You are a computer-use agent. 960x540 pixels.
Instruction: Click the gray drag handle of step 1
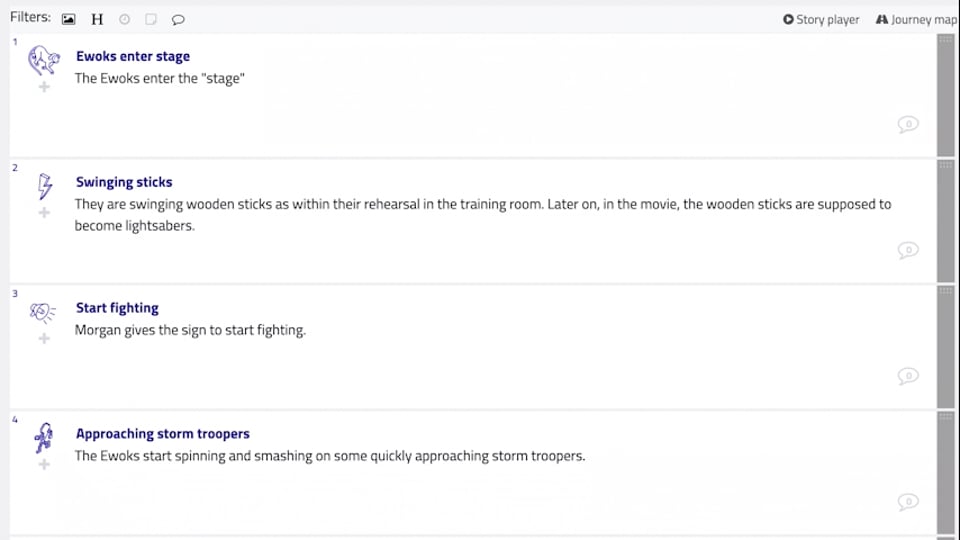[x=946, y=95]
